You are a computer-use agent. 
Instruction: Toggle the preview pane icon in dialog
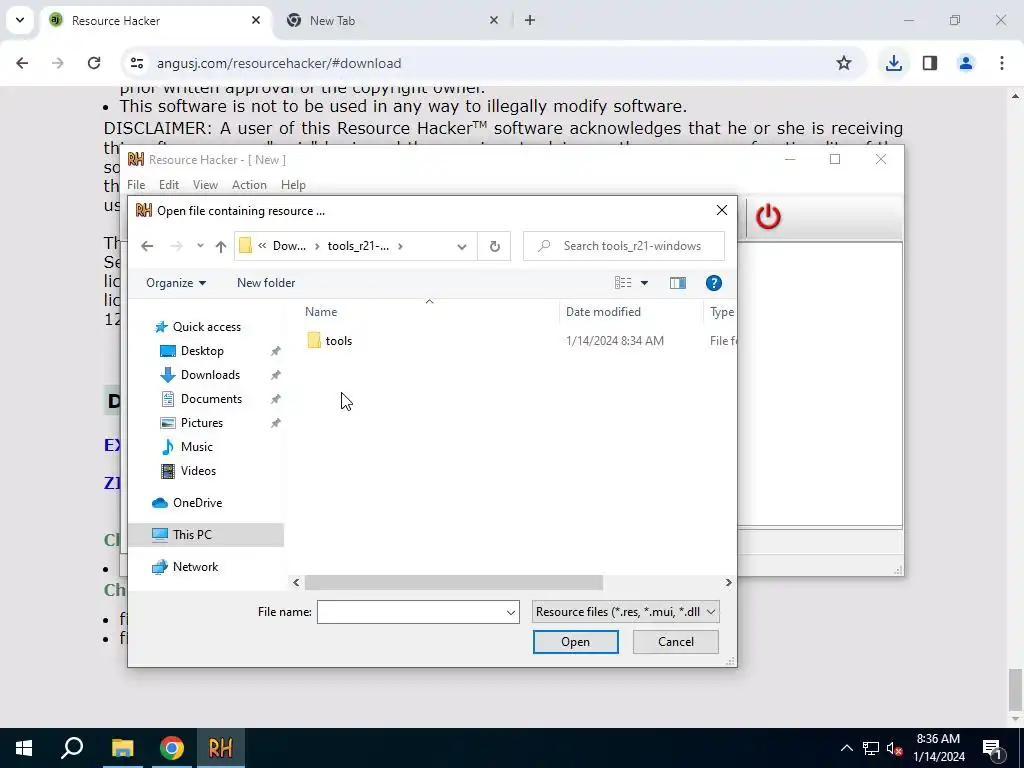coord(678,283)
